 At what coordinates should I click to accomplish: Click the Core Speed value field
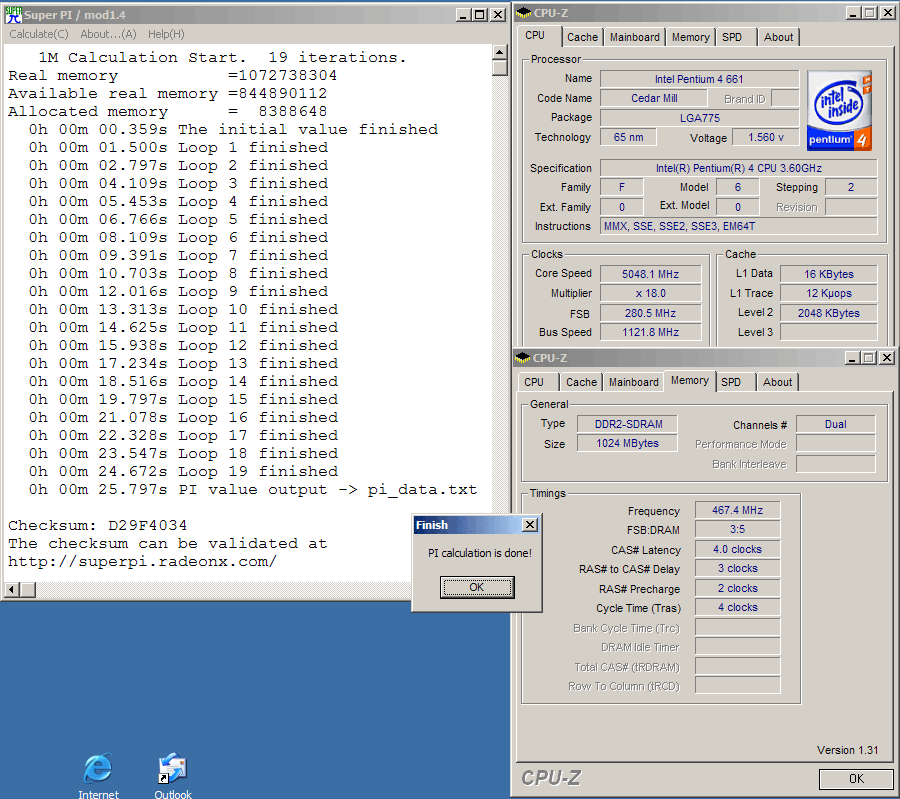651,273
